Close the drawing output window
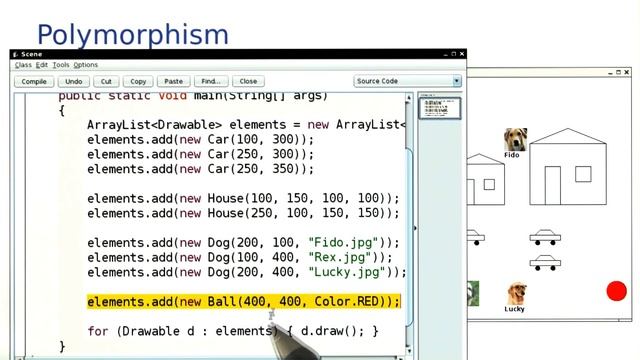 click(627, 72)
